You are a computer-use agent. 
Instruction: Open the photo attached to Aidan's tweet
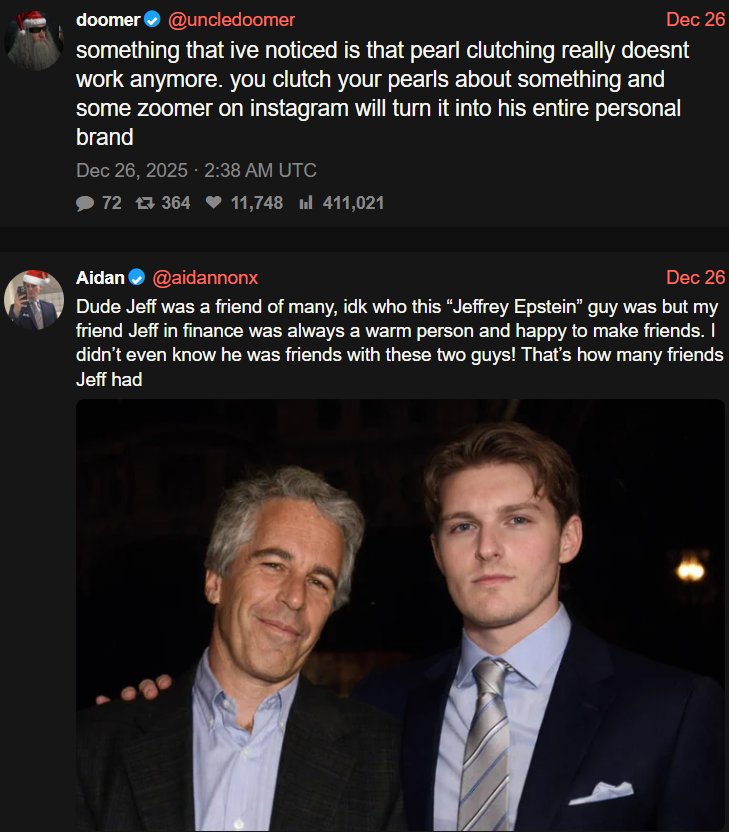click(x=400, y=615)
